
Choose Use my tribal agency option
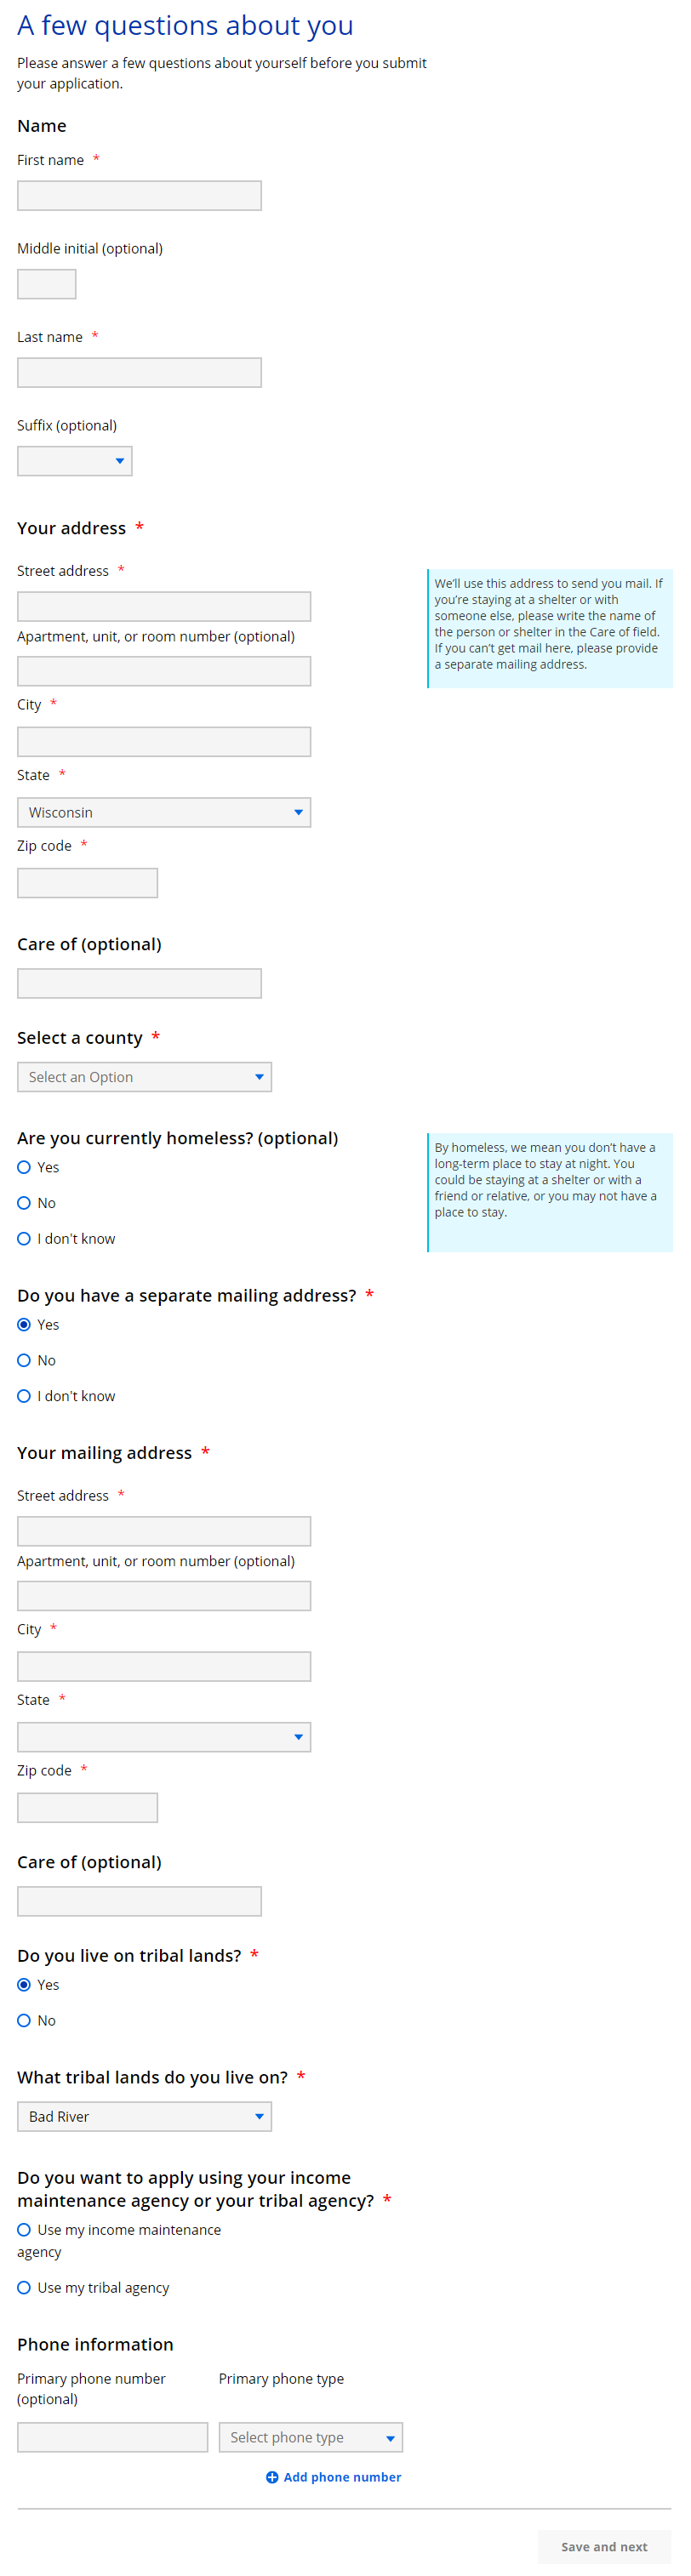[24, 2287]
